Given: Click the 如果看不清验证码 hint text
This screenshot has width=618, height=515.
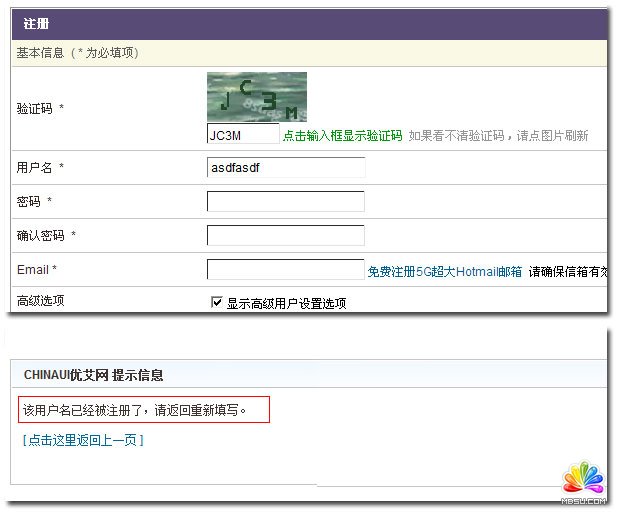Looking at the screenshot, I should [498, 136].
